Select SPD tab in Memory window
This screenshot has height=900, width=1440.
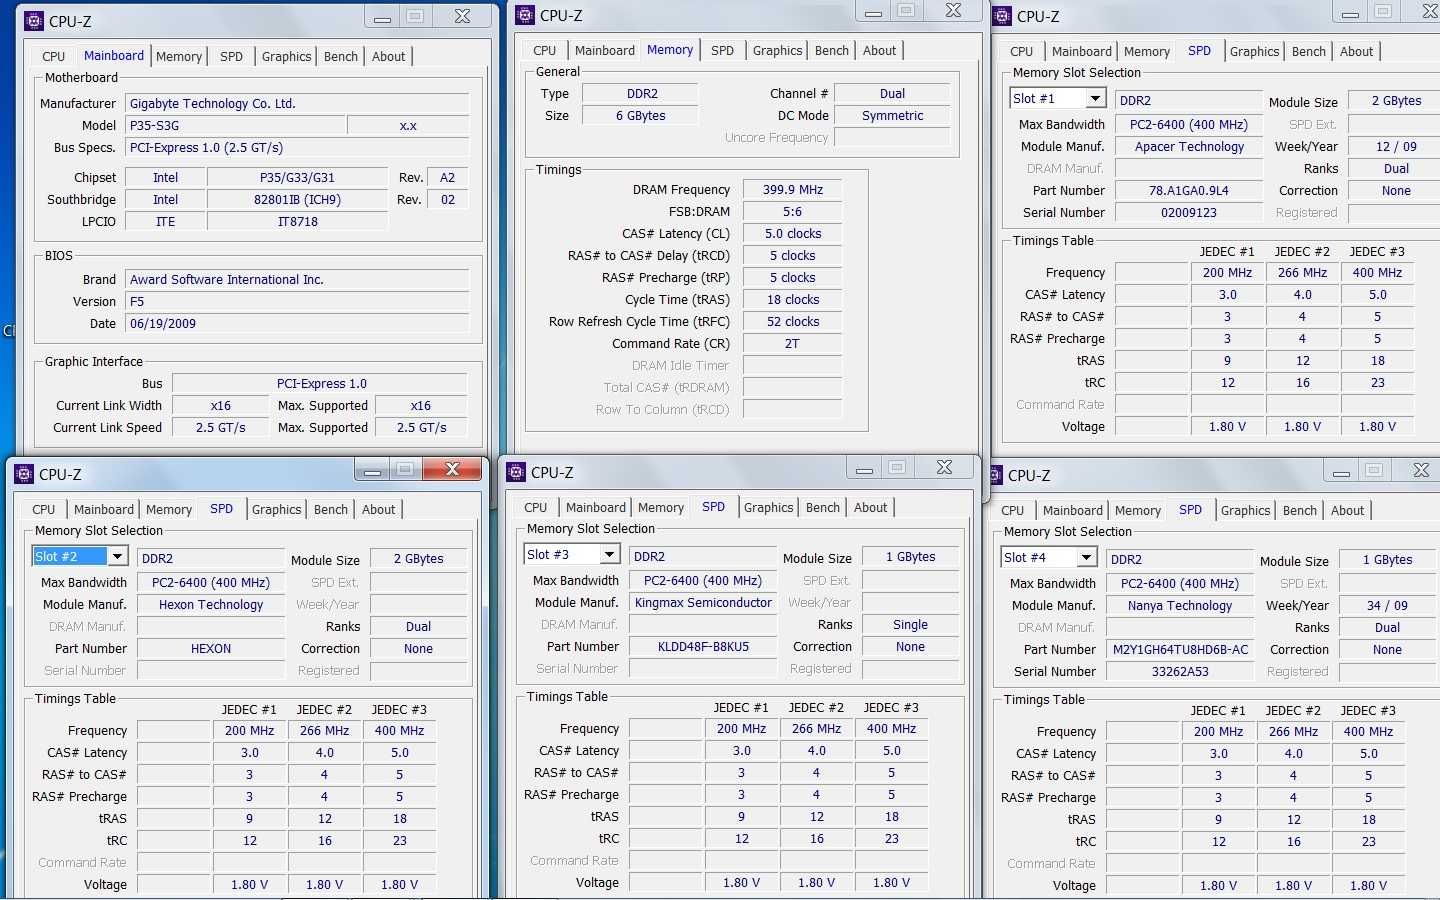pyautogui.click(x=722, y=50)
